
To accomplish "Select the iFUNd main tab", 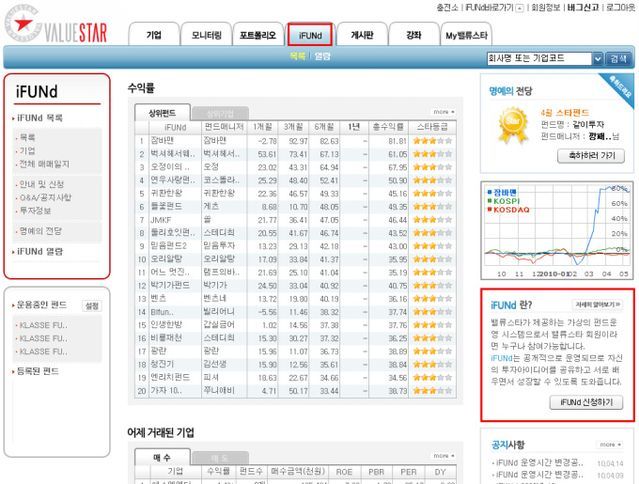I will pos(310,35).
